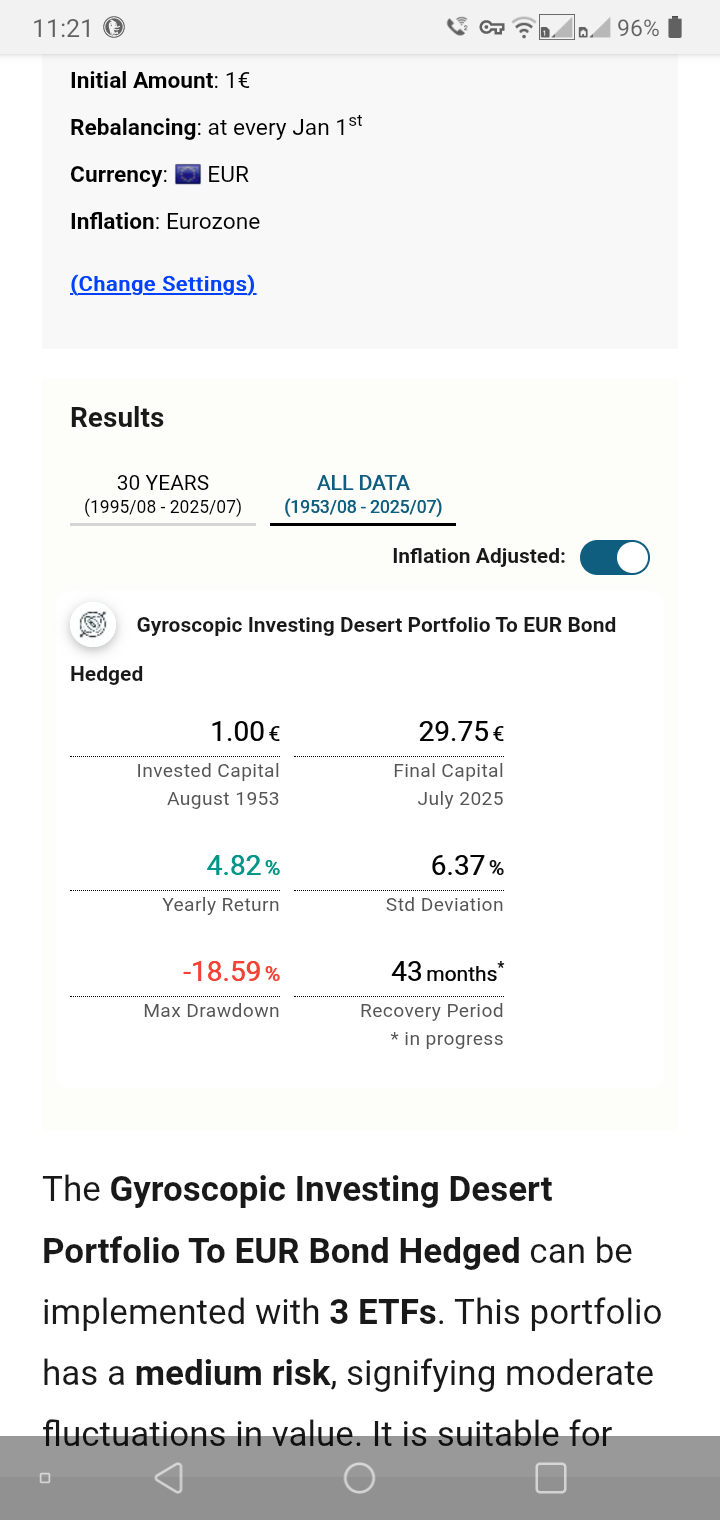The height and width of the screenshot is (1520, 720).
Task: Tap the 29.75€ Final Capital value
Action: 460,732
